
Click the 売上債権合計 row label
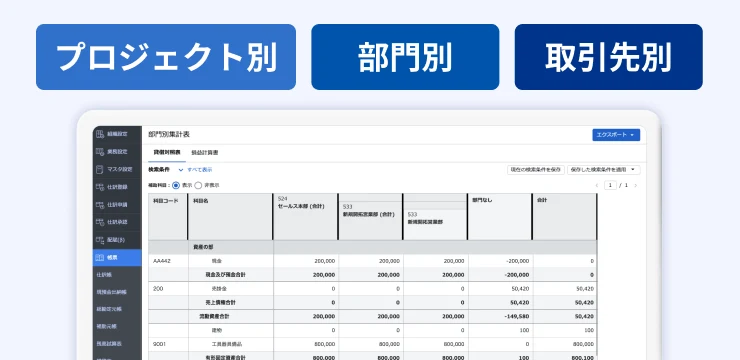pyautogui.click(x=219, y=302)
